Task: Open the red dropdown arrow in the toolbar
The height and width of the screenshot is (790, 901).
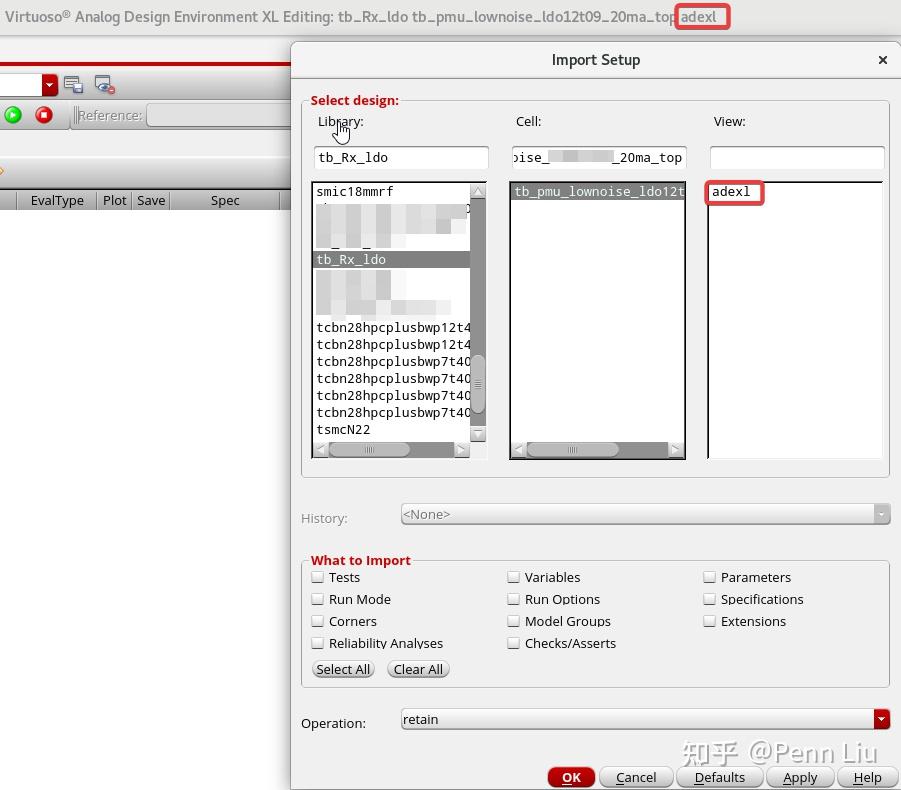Action: coord(50,85)
